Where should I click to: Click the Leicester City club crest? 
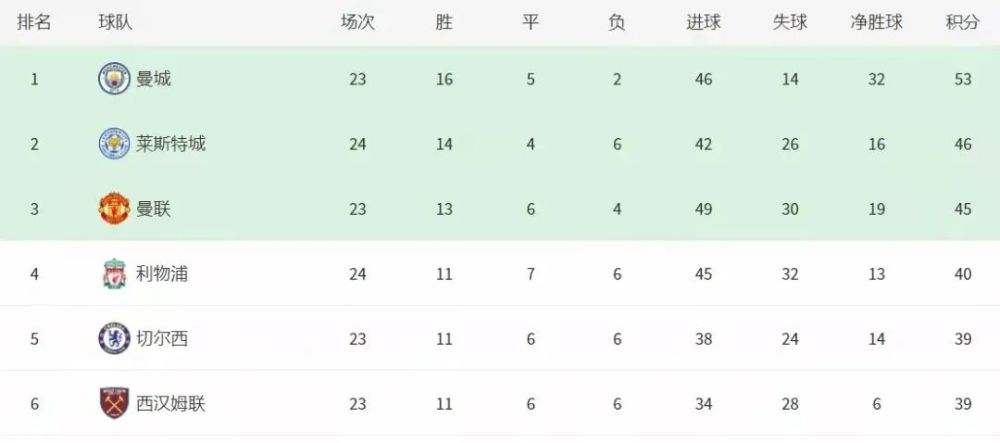point(114,144)
